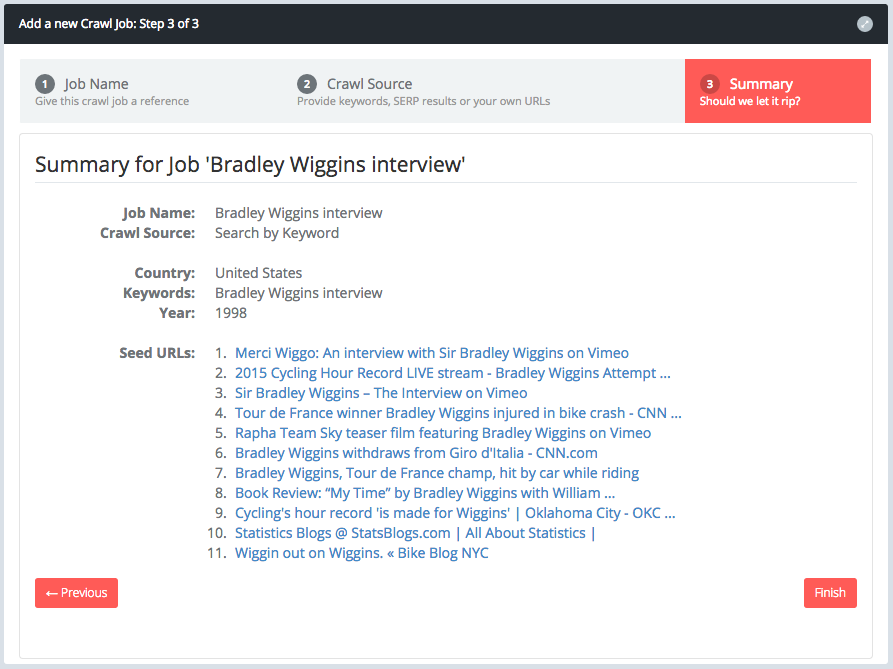893x669 pixels.
Task: Go back with the Previous button
Action: tap(76, 593)
